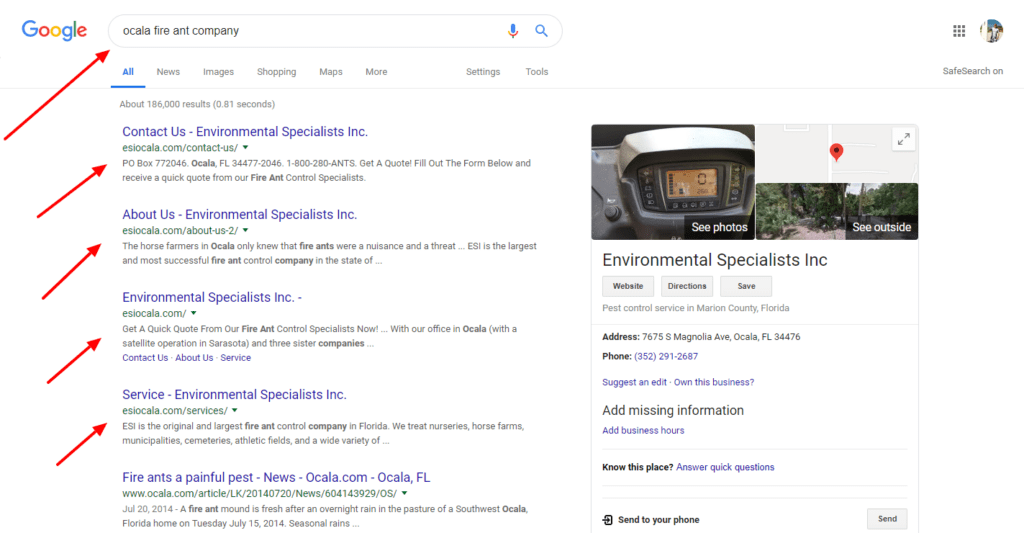Open search Settings
The image size is (1024, 533).
(483, 72)
